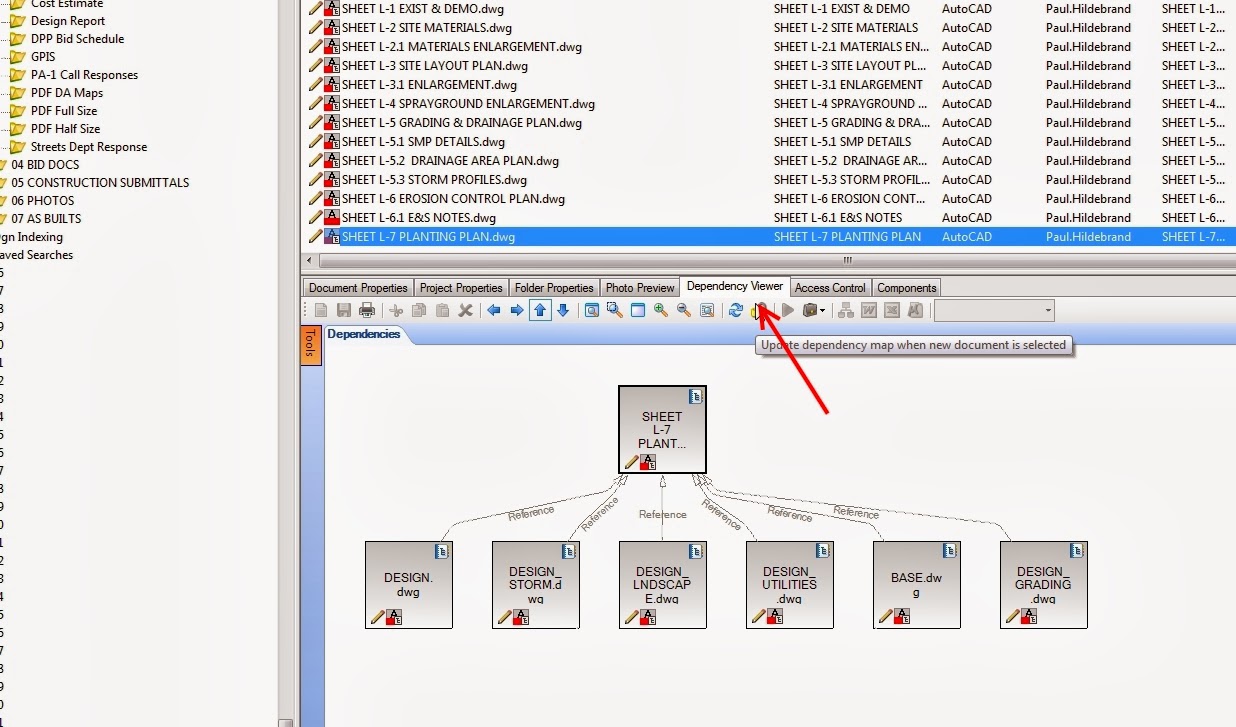
Task: Click the zoom in magnifier icon
Action: (x=661, y=311)
